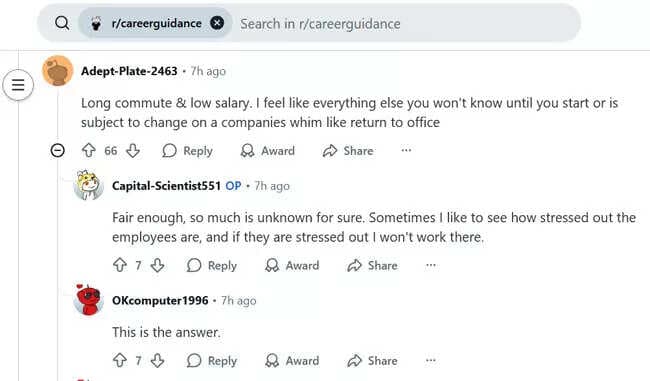Focus the Search in r/careerguidance field
650x381 pixels.
(x=406, y=24)
